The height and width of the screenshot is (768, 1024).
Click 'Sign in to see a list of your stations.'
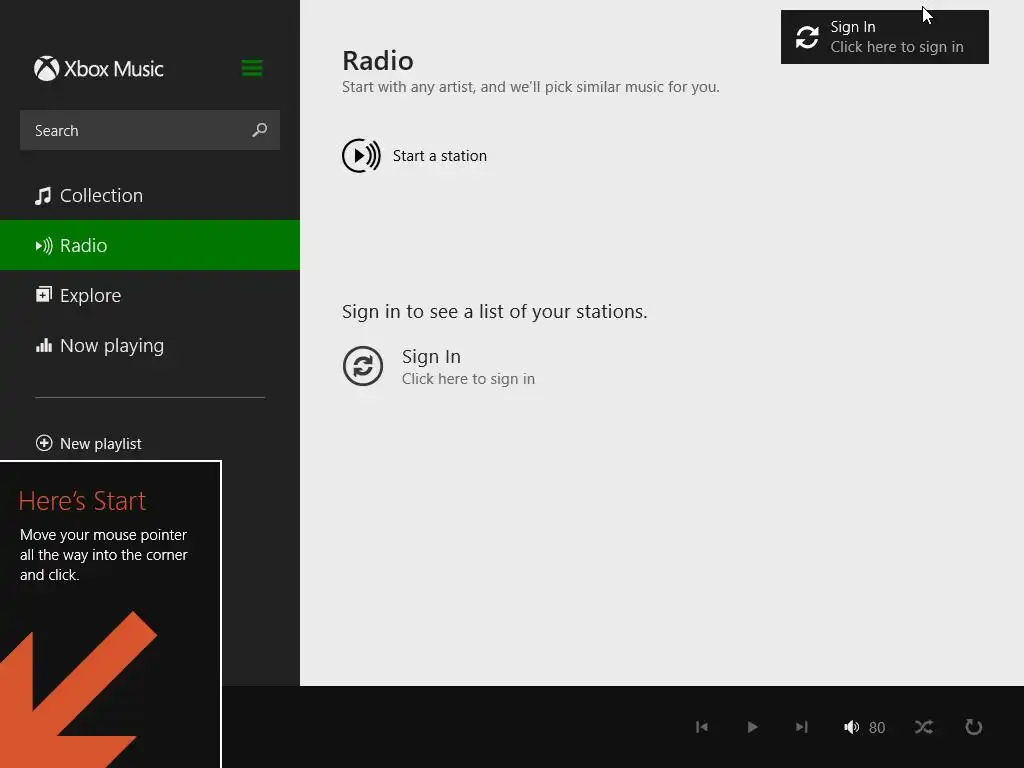tap(494, 312)
